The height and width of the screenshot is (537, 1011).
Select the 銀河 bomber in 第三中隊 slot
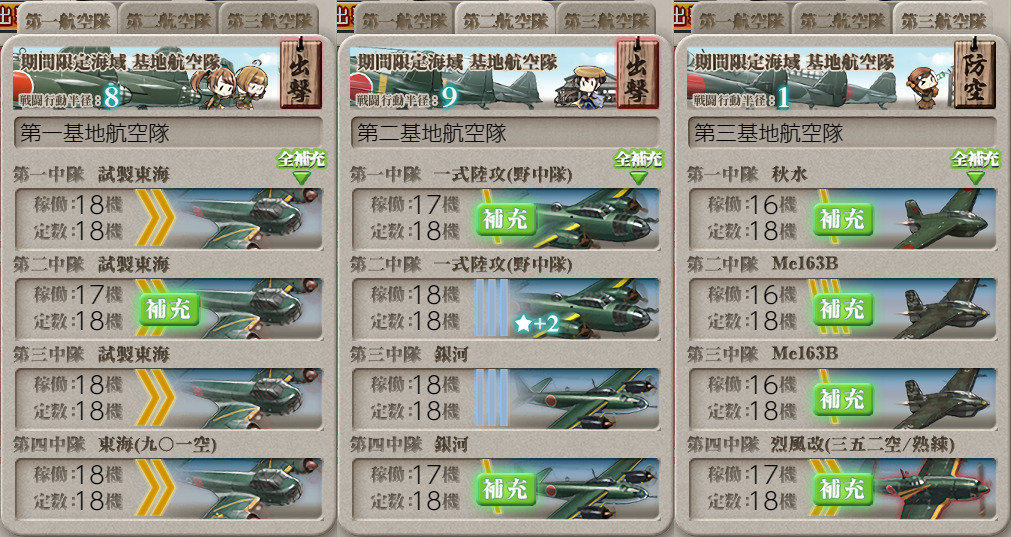tap(585, 398)
